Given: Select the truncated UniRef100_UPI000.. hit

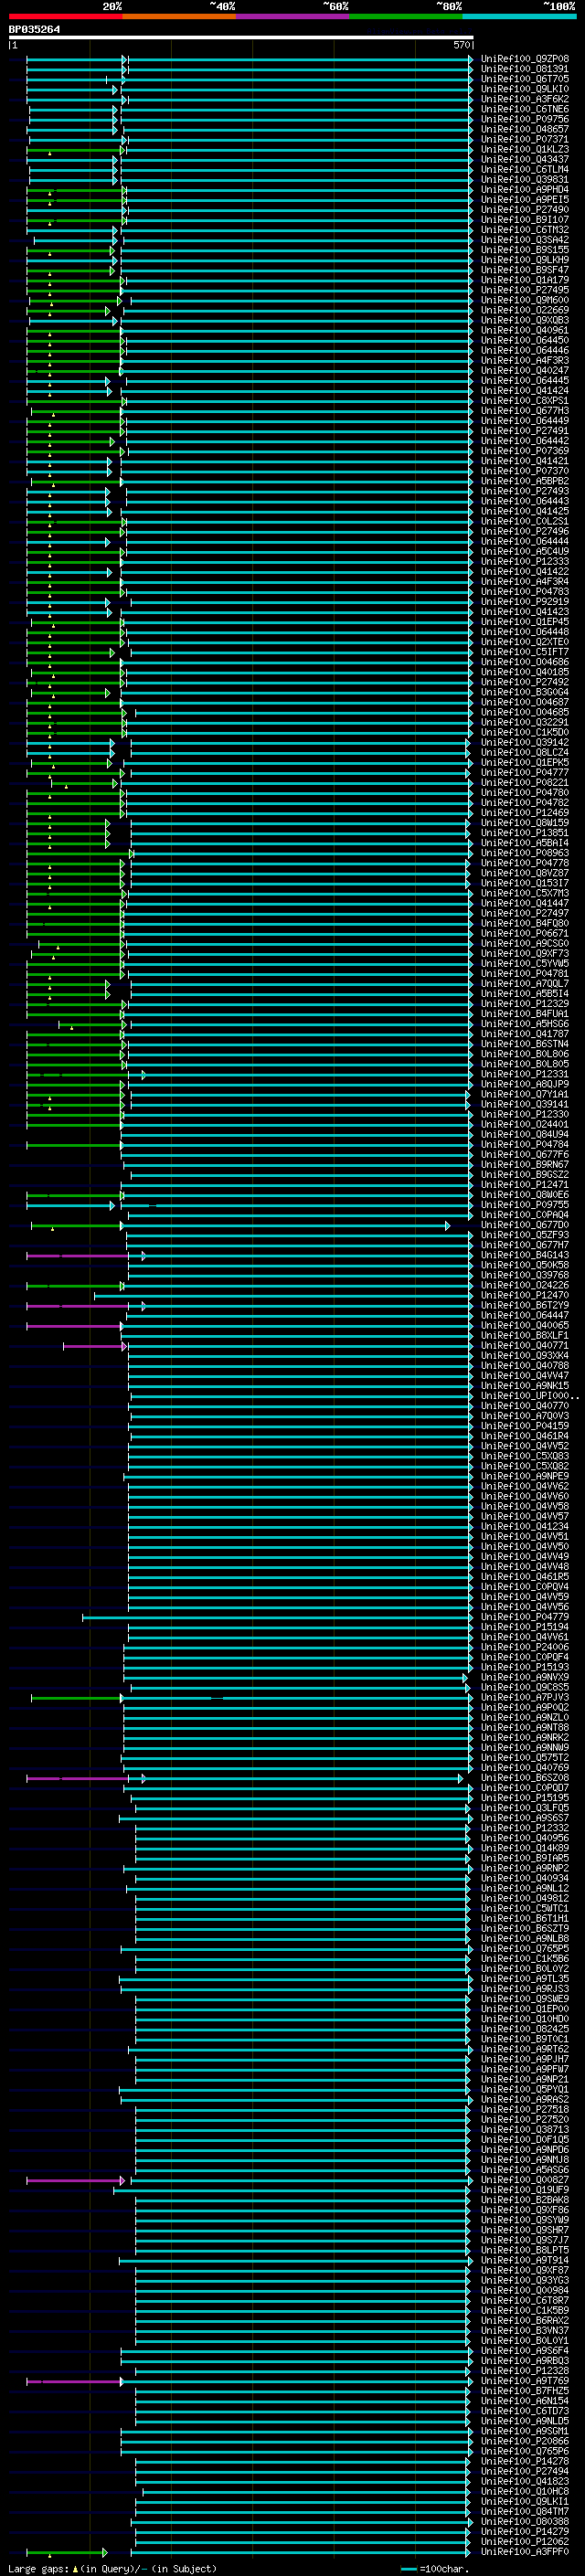Looking at the screenshot, I should [x=529, y=1396].
